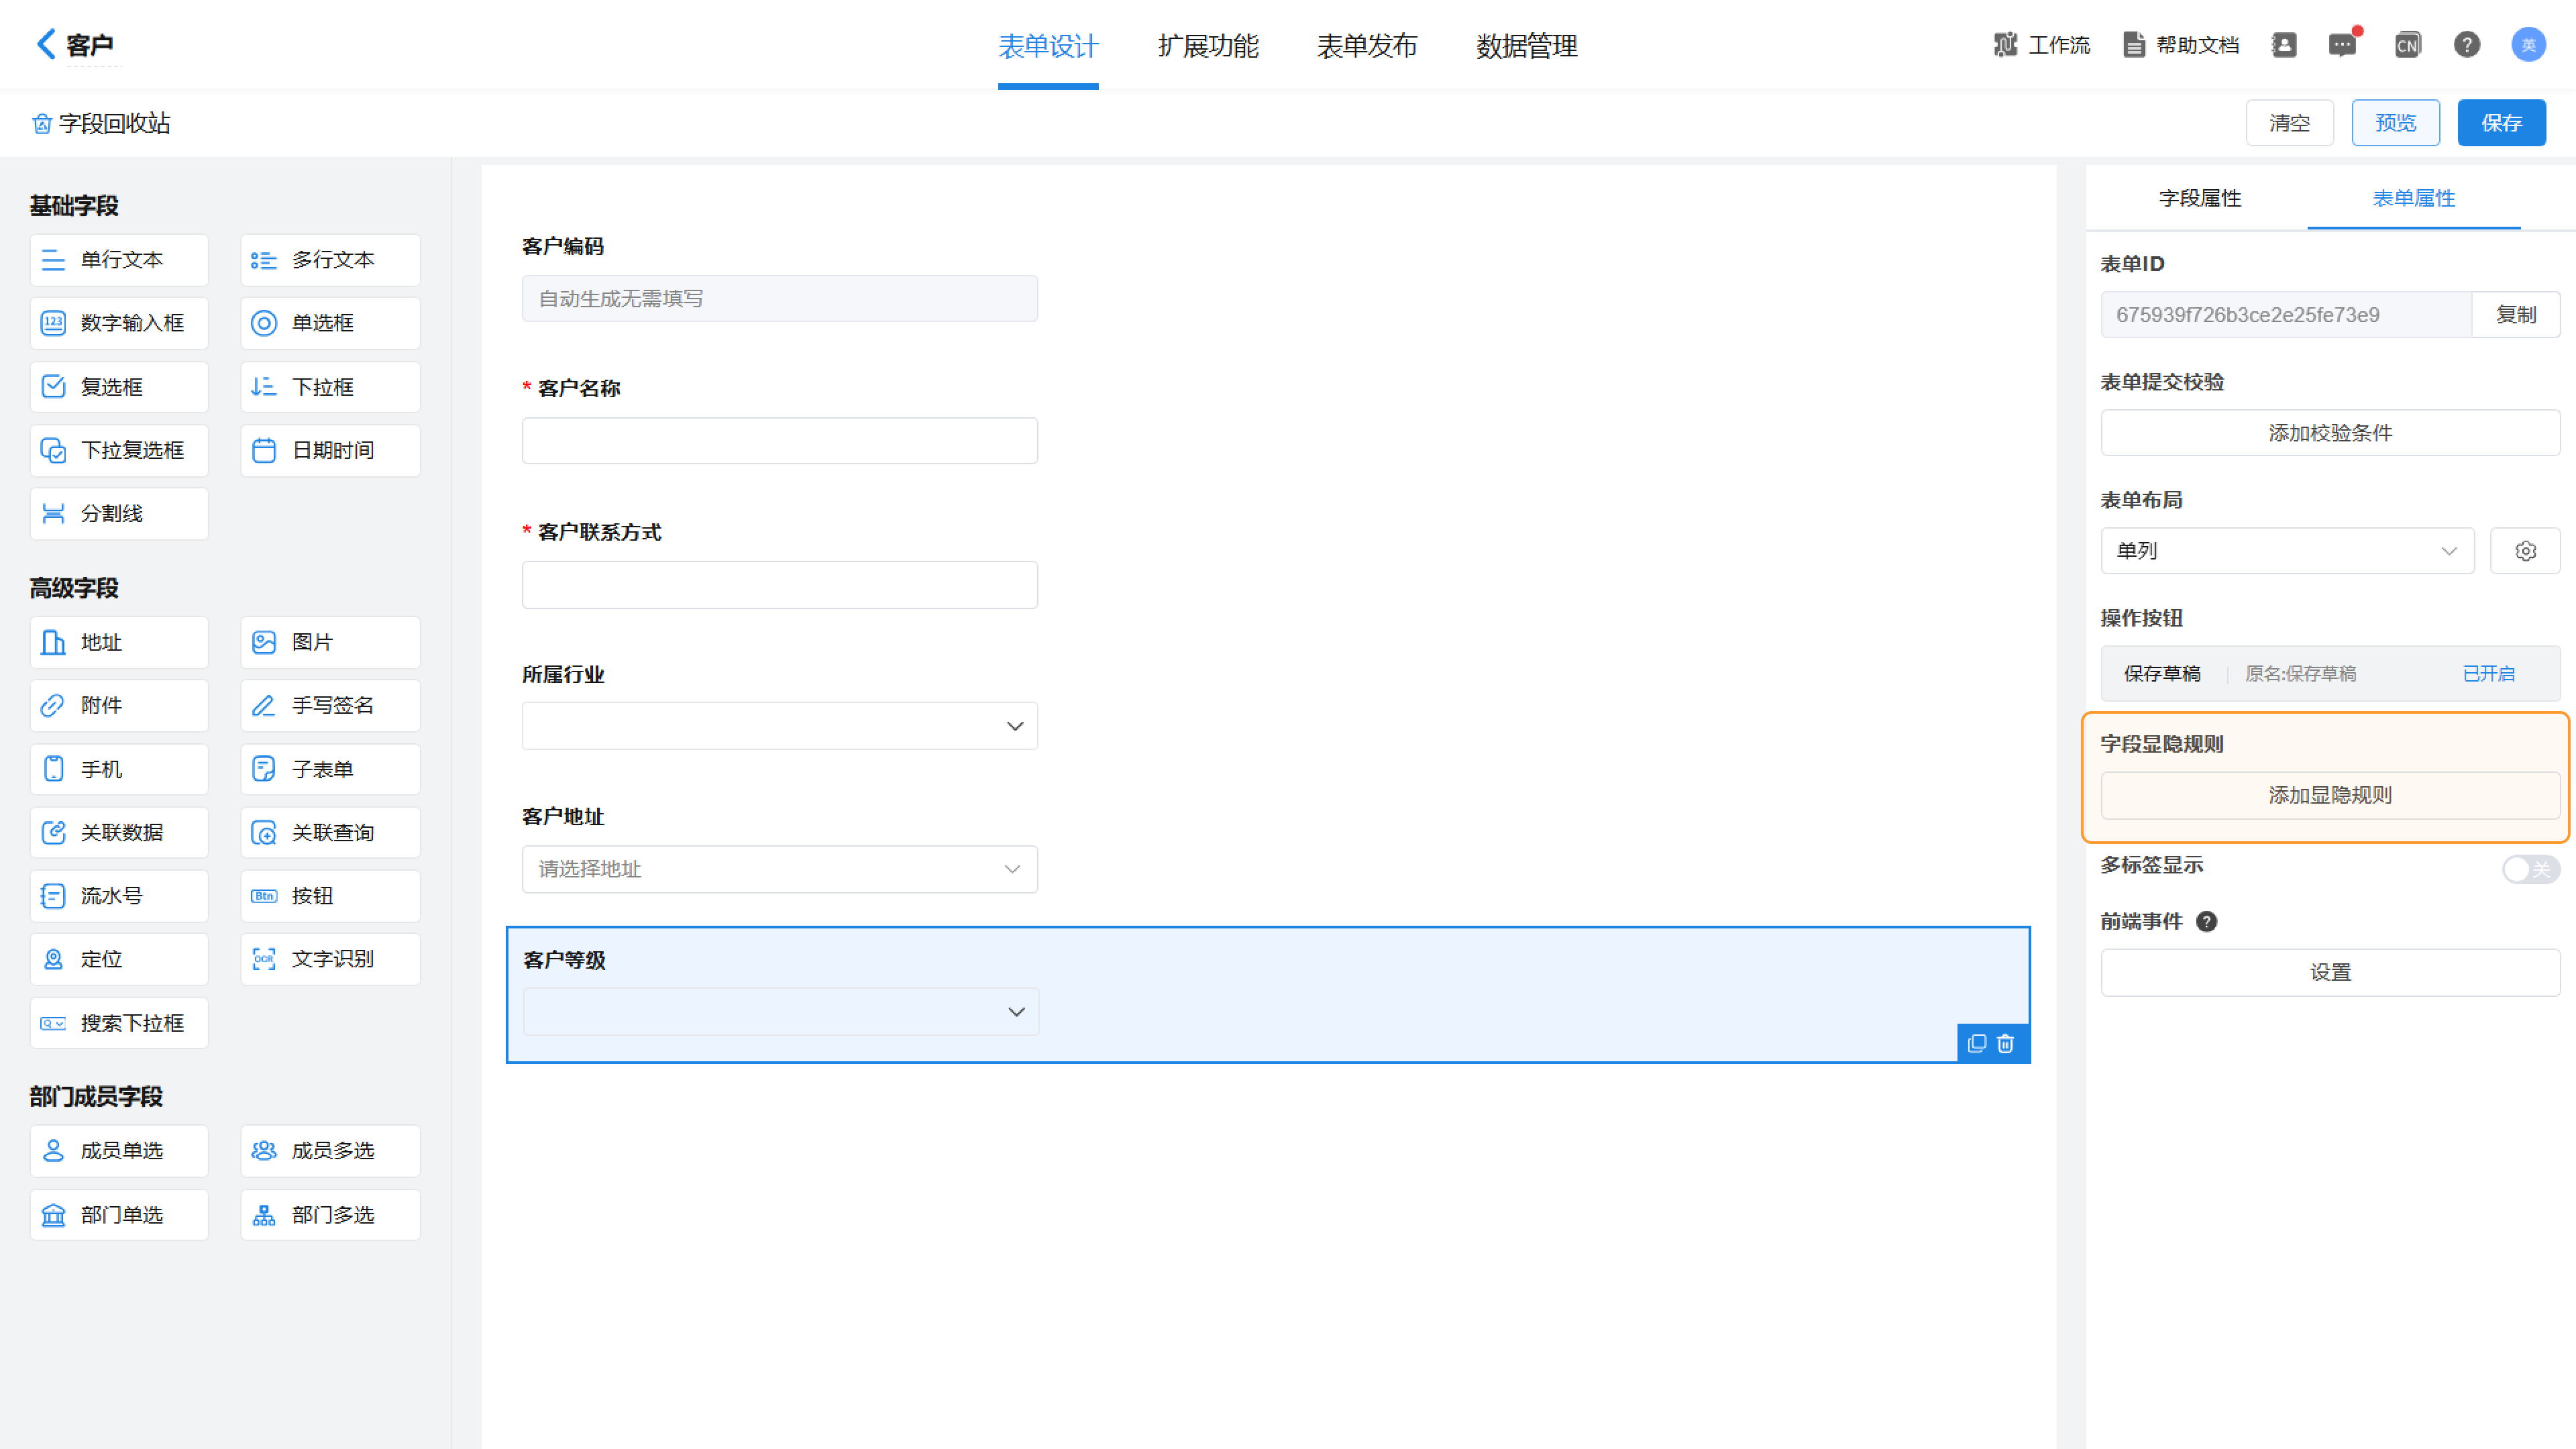
Task: Open the messages chat bubble icon
Action: click(2342, 45)
